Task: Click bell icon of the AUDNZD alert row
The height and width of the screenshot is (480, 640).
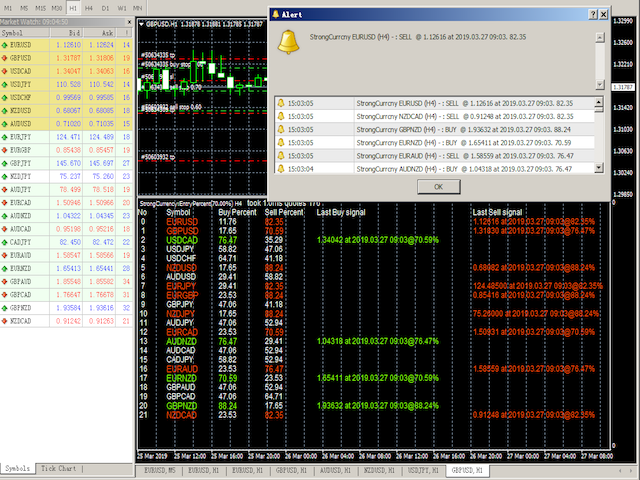Action: pyautogui.click(x=280, y=168)
